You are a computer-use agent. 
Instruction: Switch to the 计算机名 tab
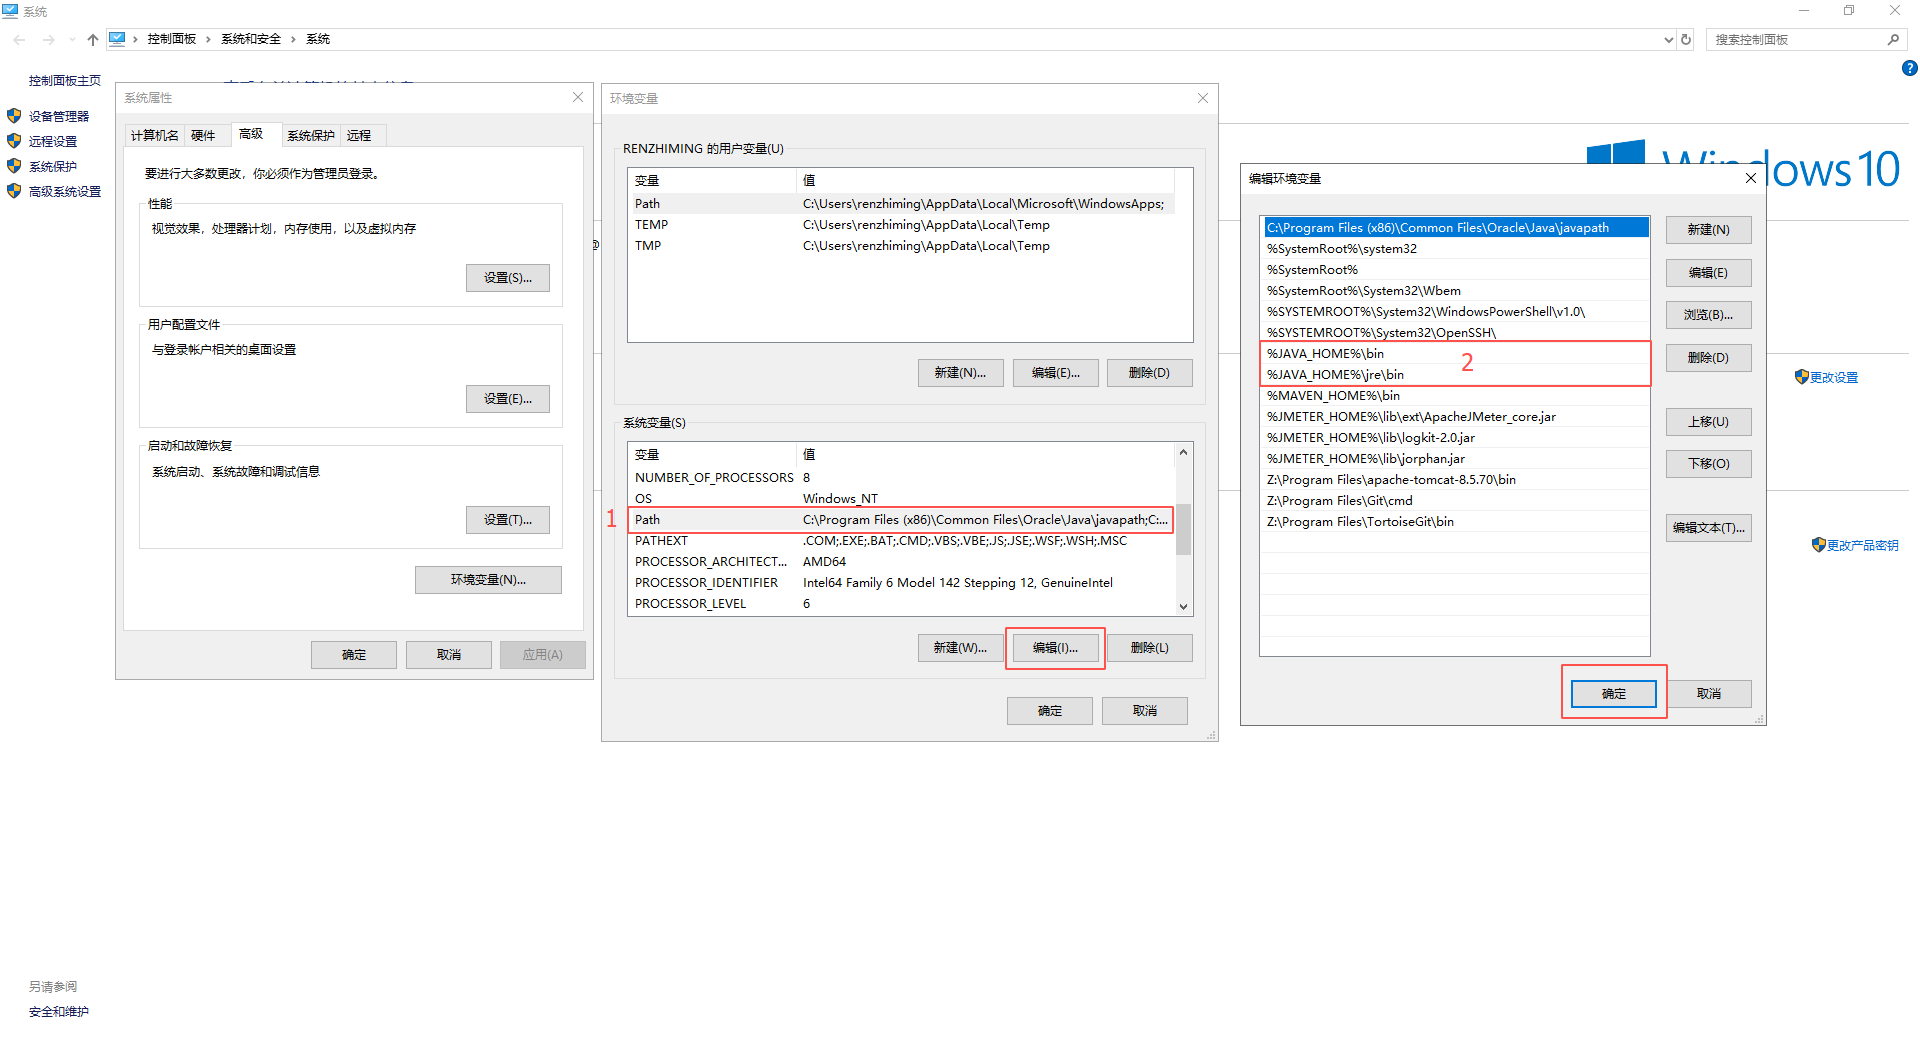155,136
